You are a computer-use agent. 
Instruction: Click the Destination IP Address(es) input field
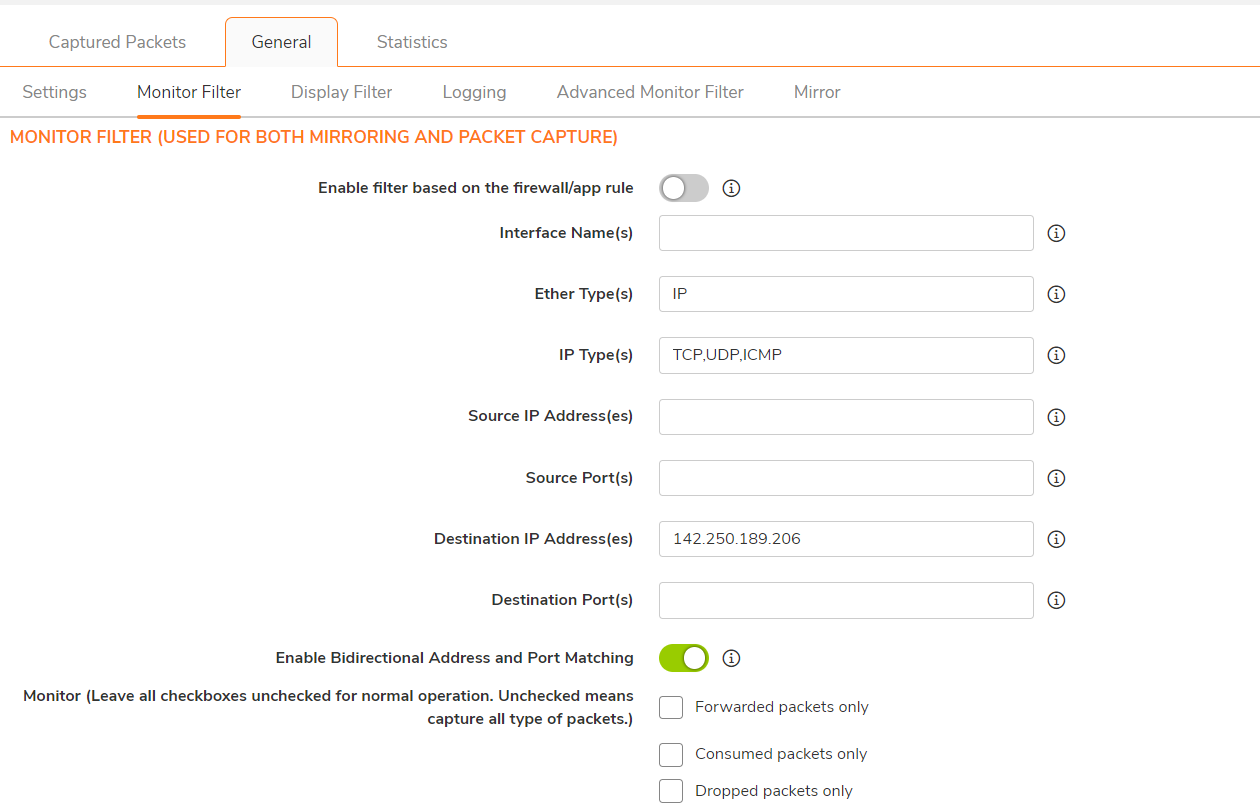[846, 539]
